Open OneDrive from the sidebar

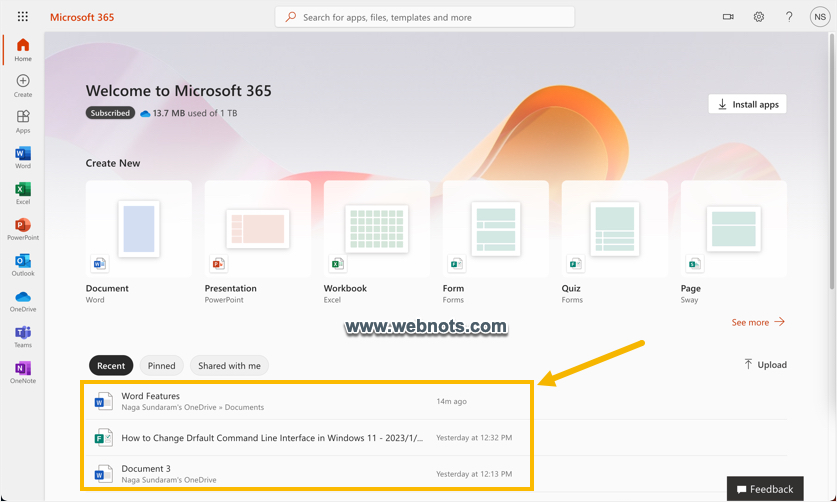point(23,301)
